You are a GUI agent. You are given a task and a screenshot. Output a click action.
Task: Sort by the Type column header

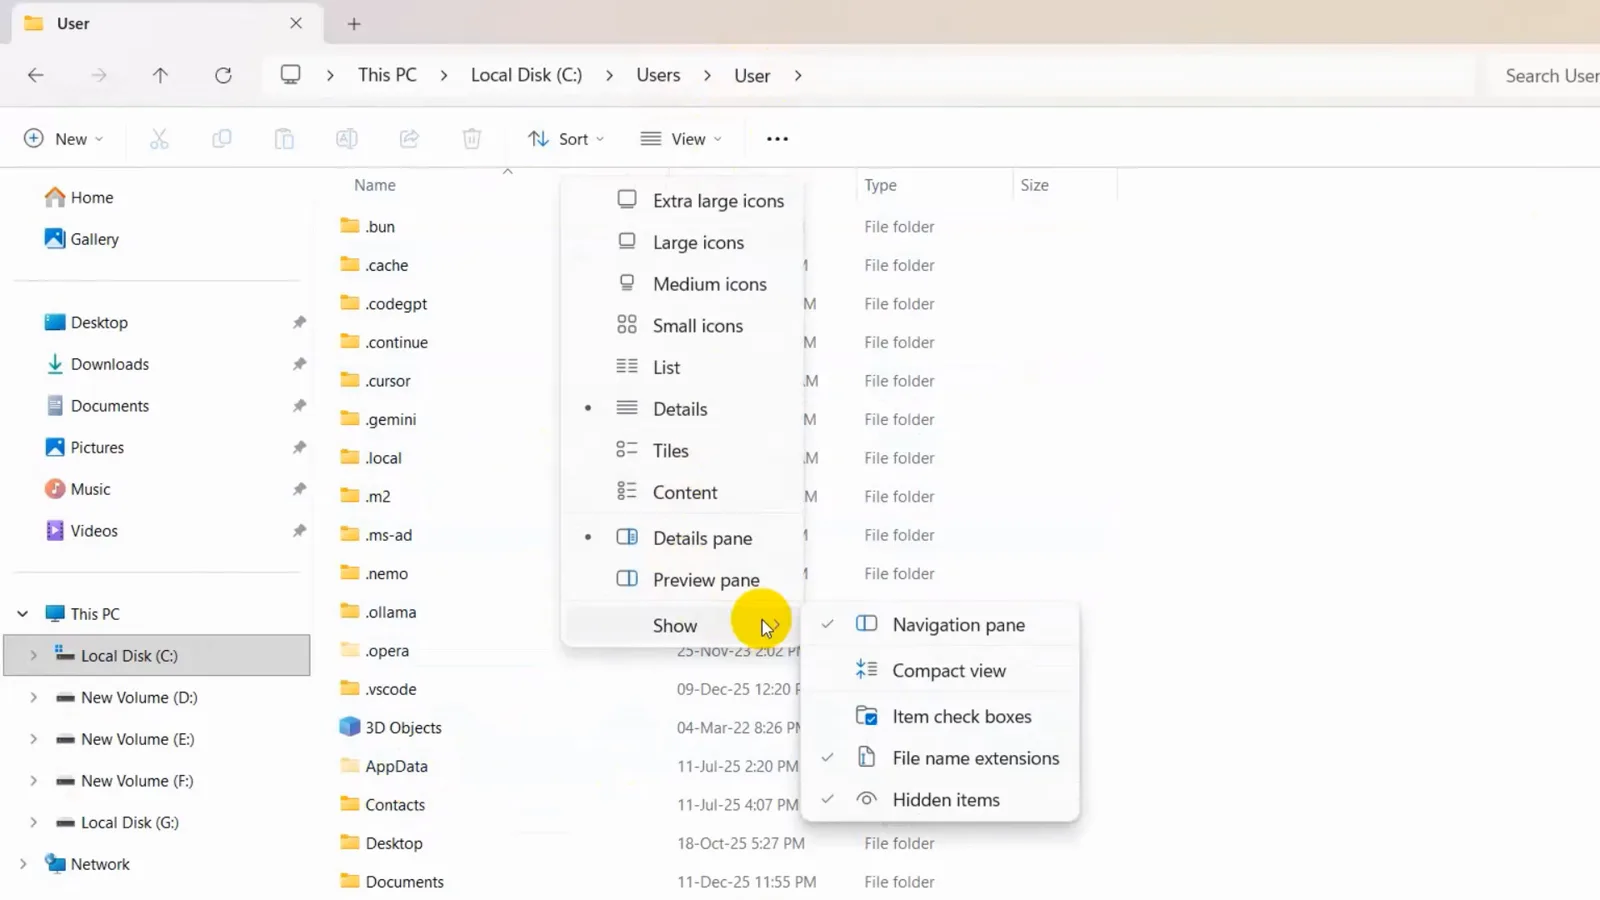pyautogui.click(x=880, y=185)
